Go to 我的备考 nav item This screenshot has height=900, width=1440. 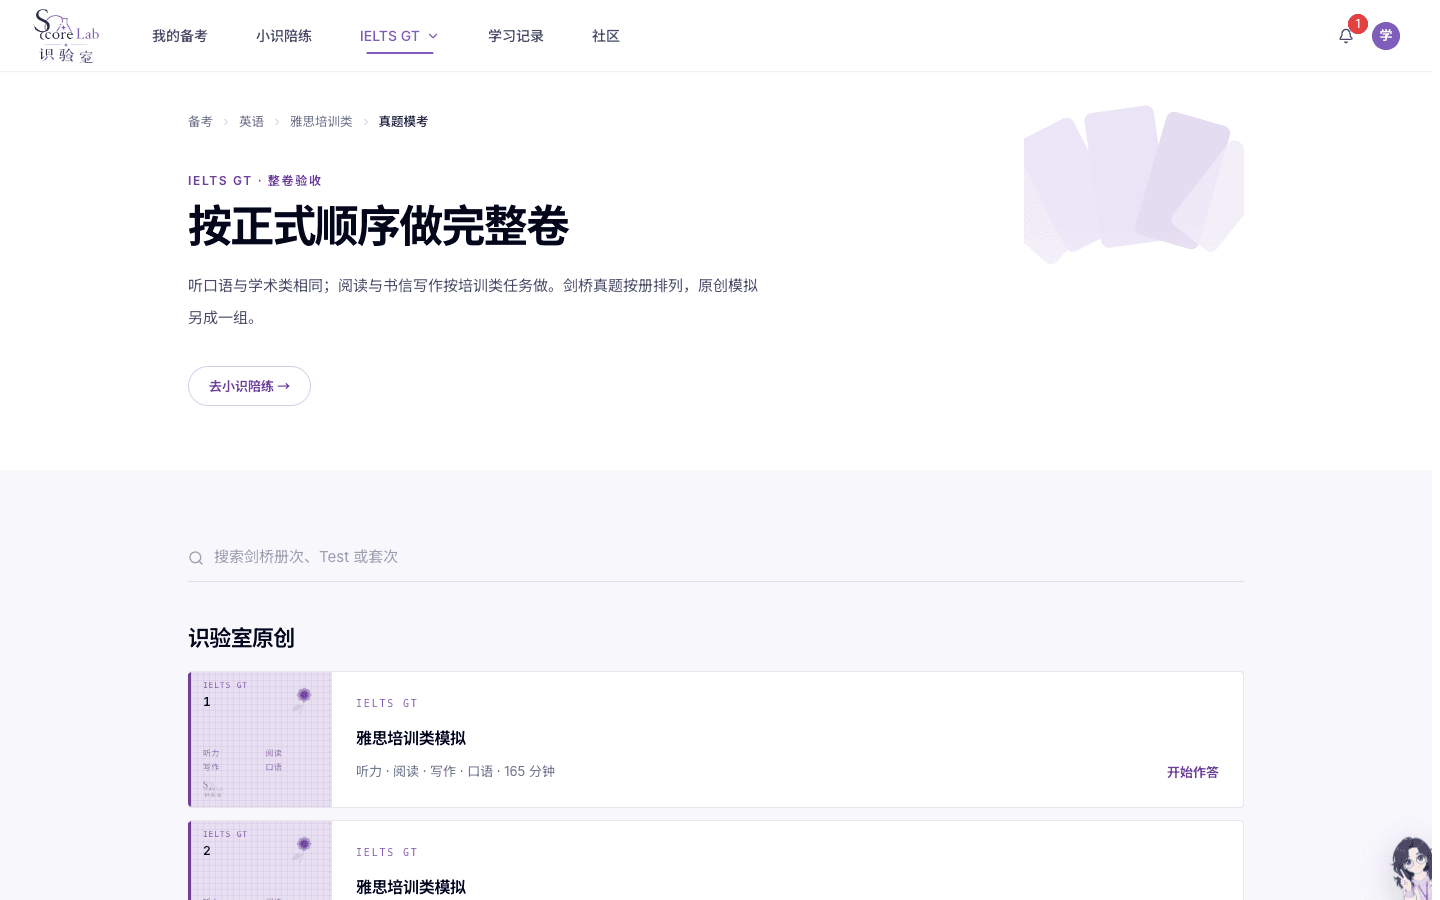[x=180, y=36]
